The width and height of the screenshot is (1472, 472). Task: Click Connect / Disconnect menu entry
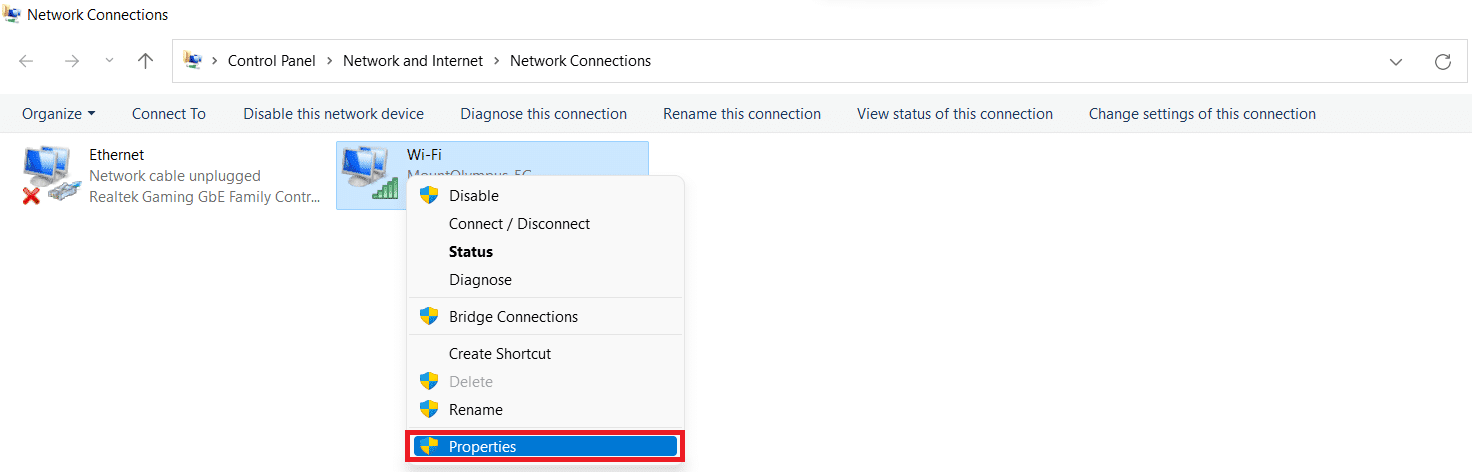point(519,224)
